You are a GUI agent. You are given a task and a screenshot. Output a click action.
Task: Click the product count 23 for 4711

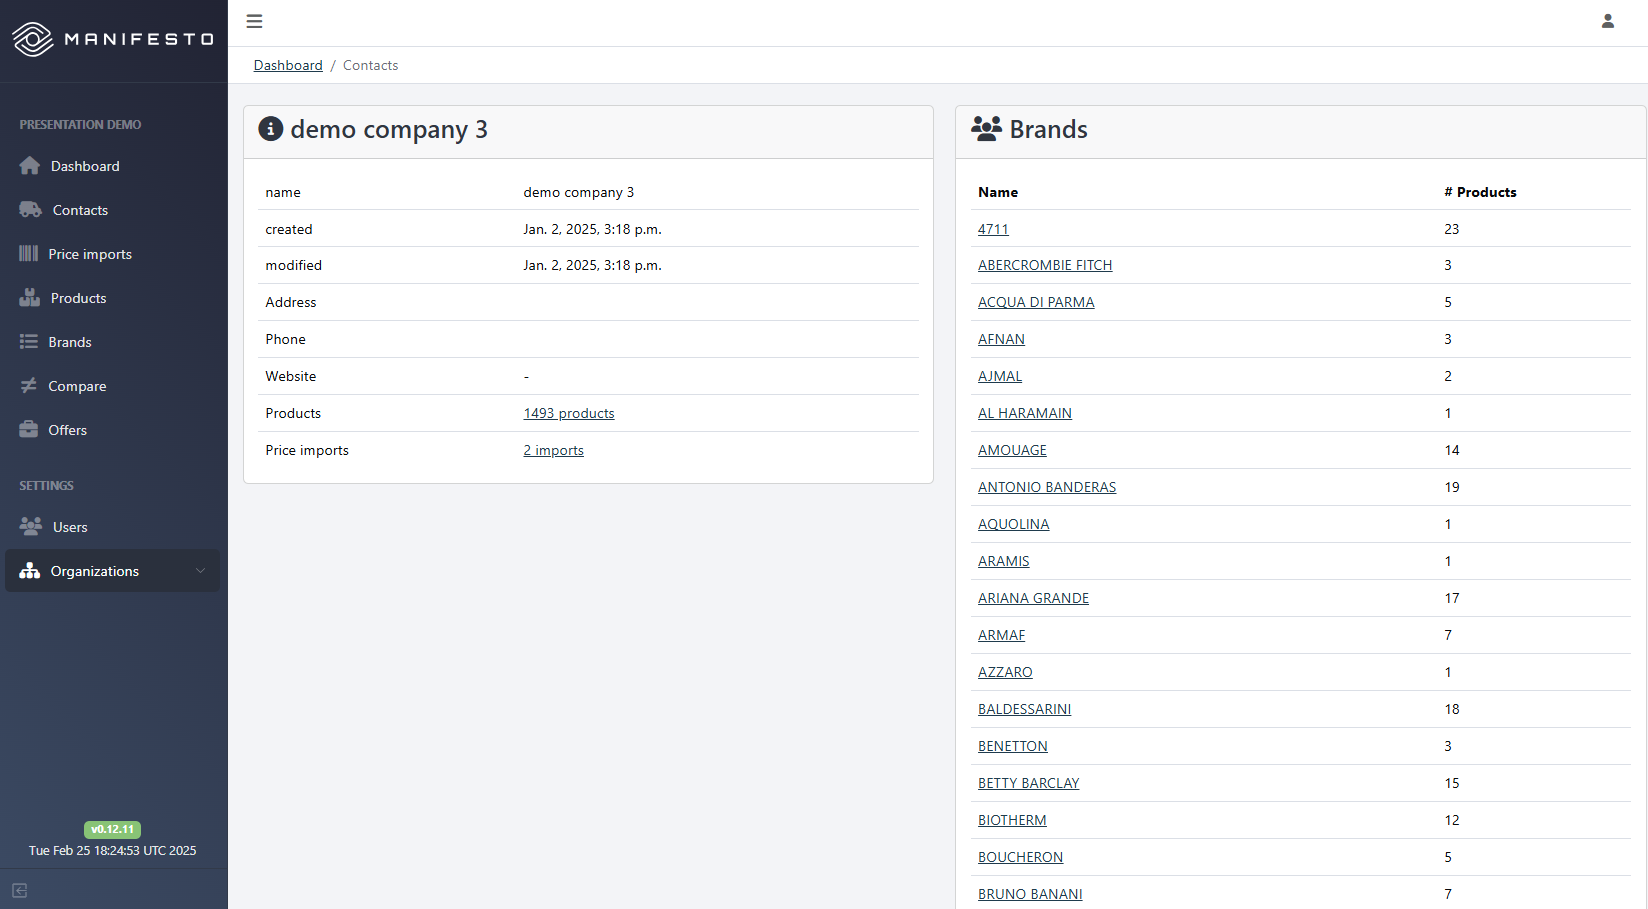click(x=1452, y=229)
